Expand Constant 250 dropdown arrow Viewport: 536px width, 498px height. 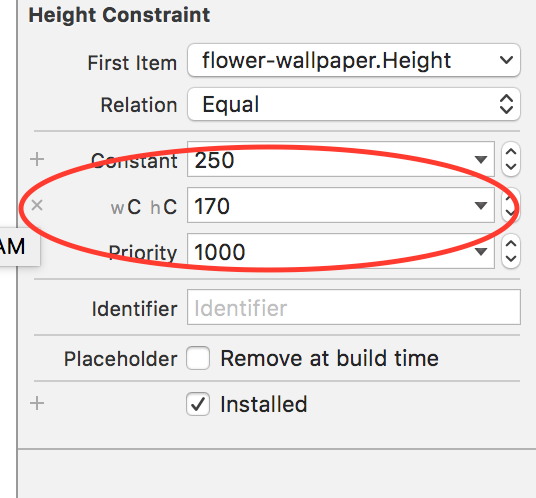click(481, 159)
